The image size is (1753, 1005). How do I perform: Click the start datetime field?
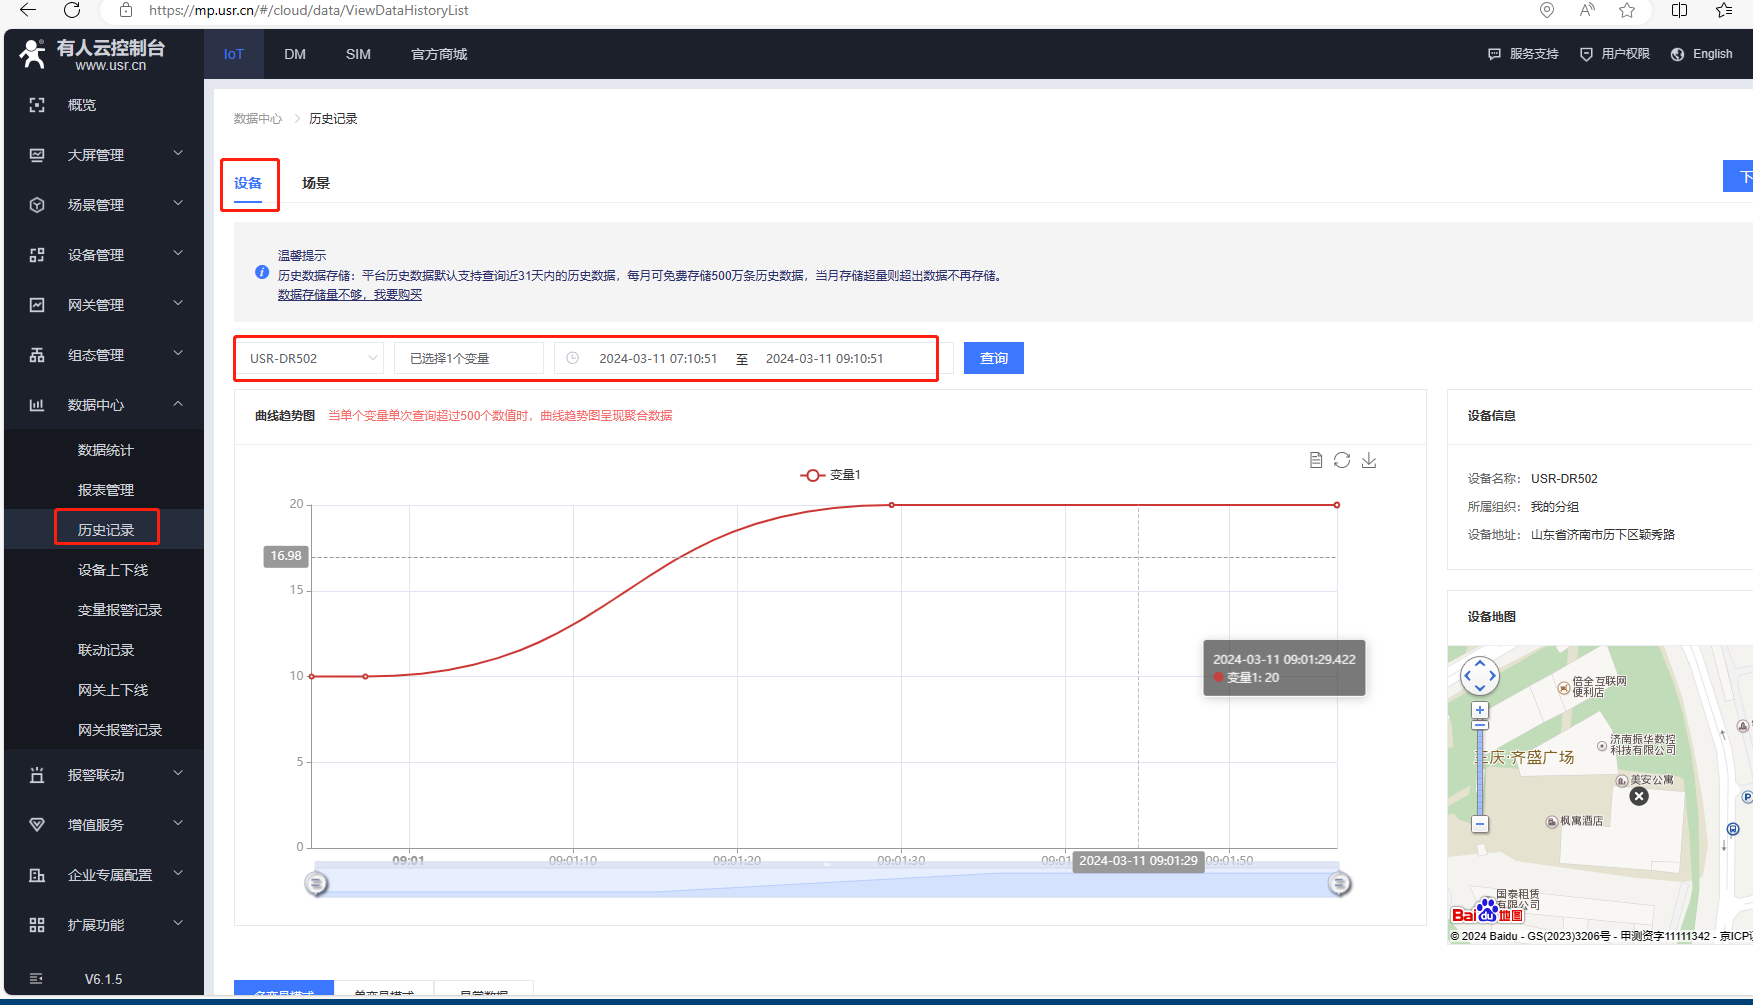(657, 358)
